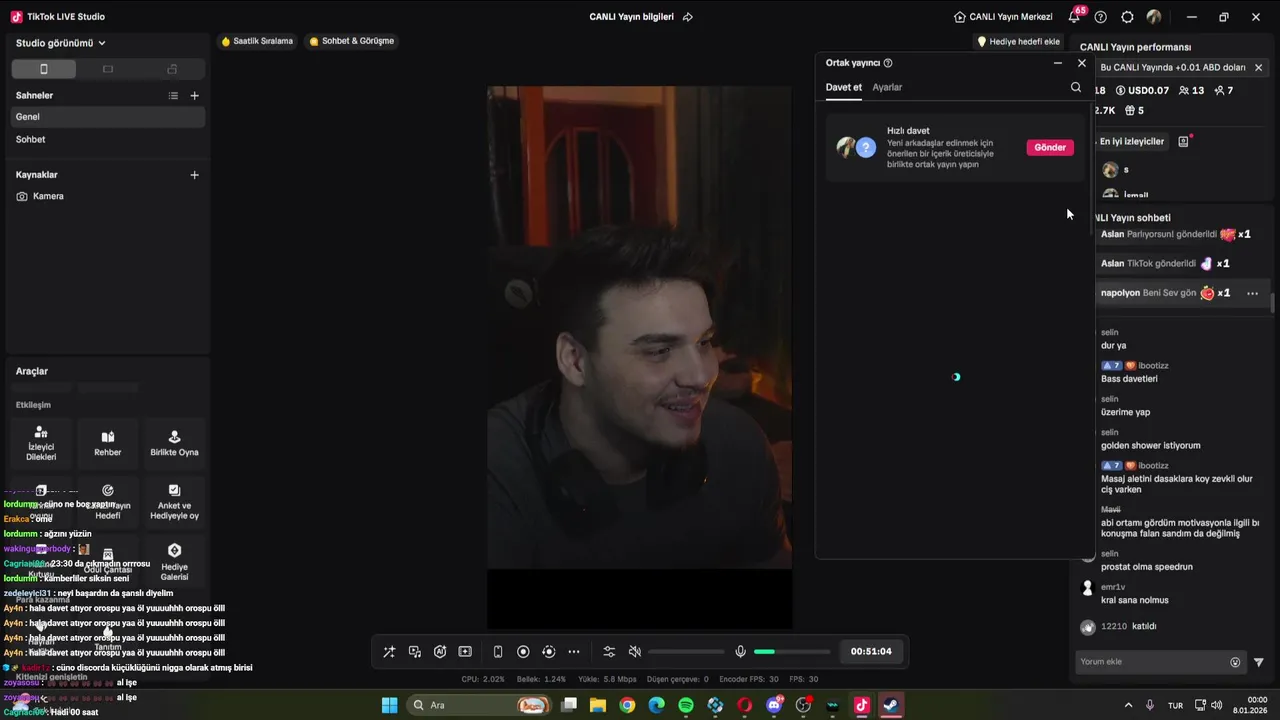Click the info icon next to Ortak yayıncı
Image resolution: width=1280 pixels, height=720 pixels.
pos(888,63)
